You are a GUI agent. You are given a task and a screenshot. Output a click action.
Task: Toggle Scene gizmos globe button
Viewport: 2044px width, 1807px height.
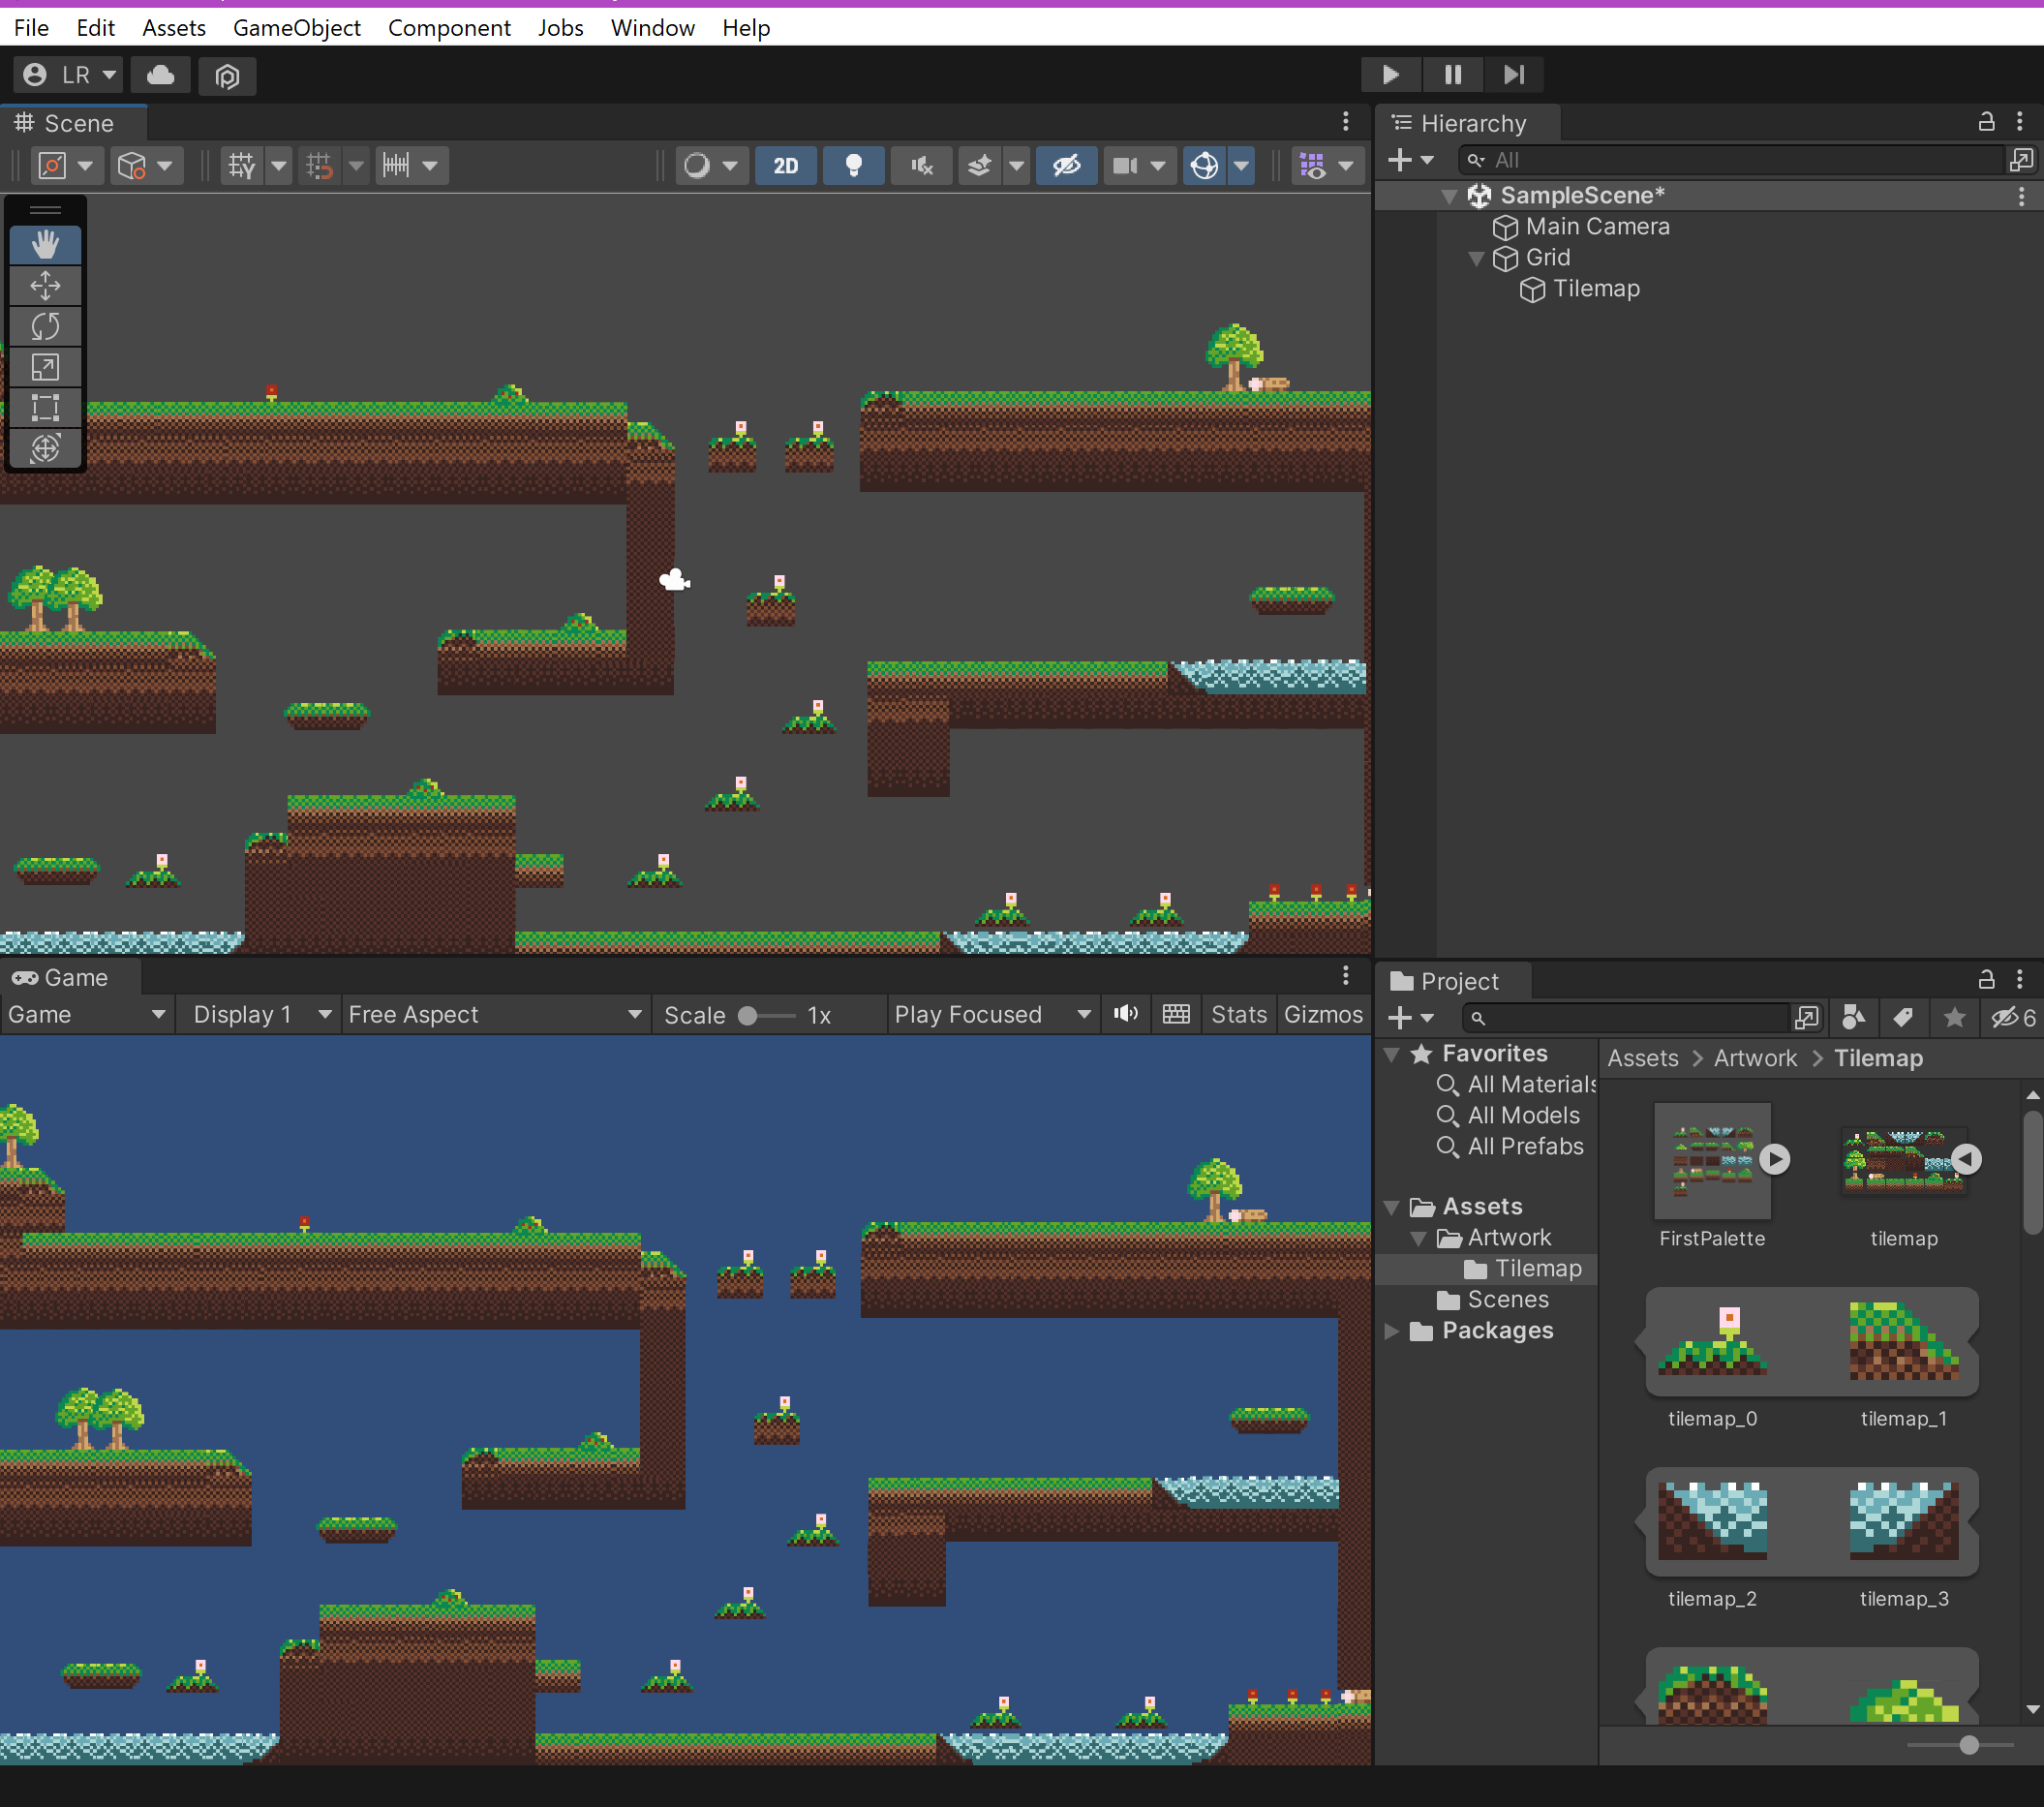1204,165
